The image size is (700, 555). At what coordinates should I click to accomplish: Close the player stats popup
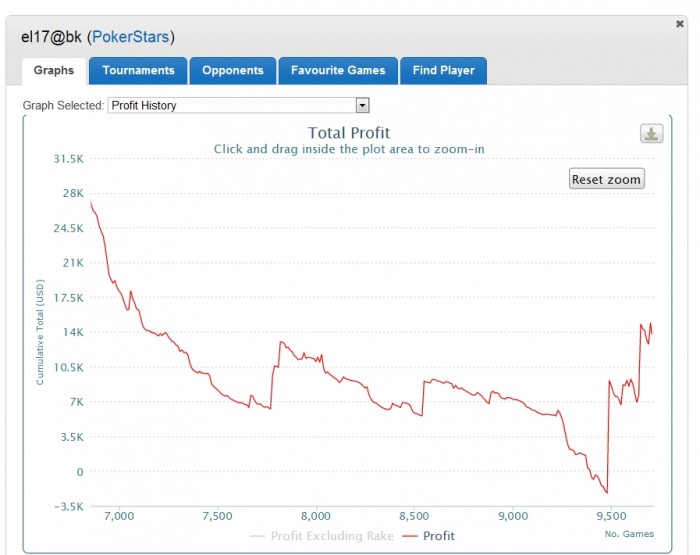click(680, 23)
